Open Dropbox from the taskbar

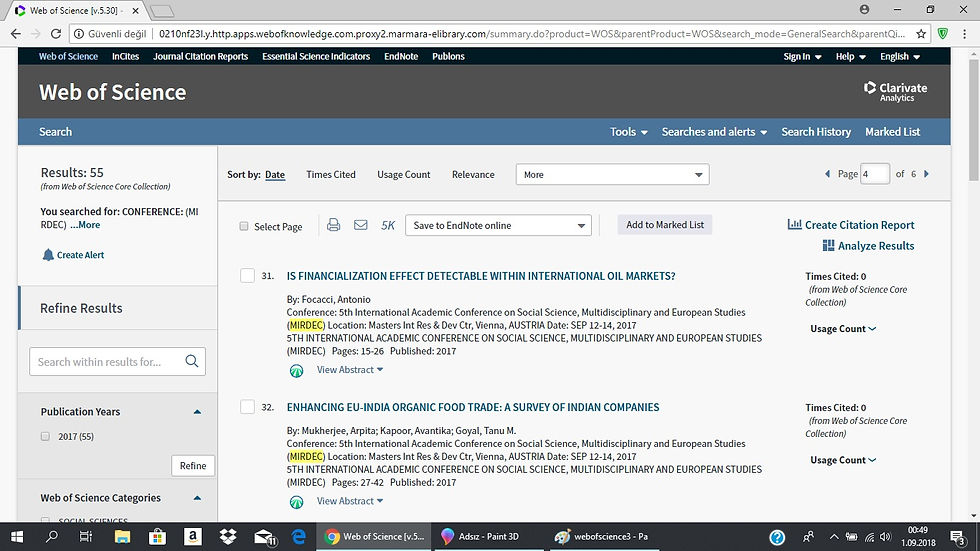[228, 537]
